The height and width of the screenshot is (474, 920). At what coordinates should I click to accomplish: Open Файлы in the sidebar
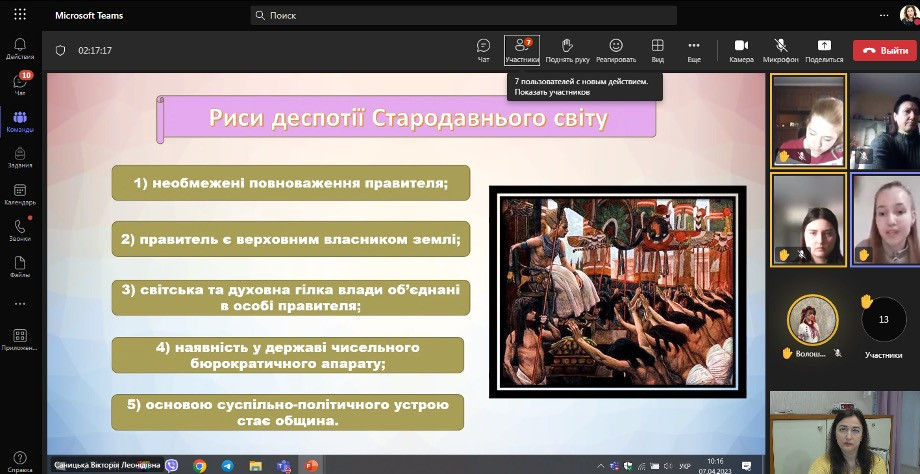click(x=20, y=267)
